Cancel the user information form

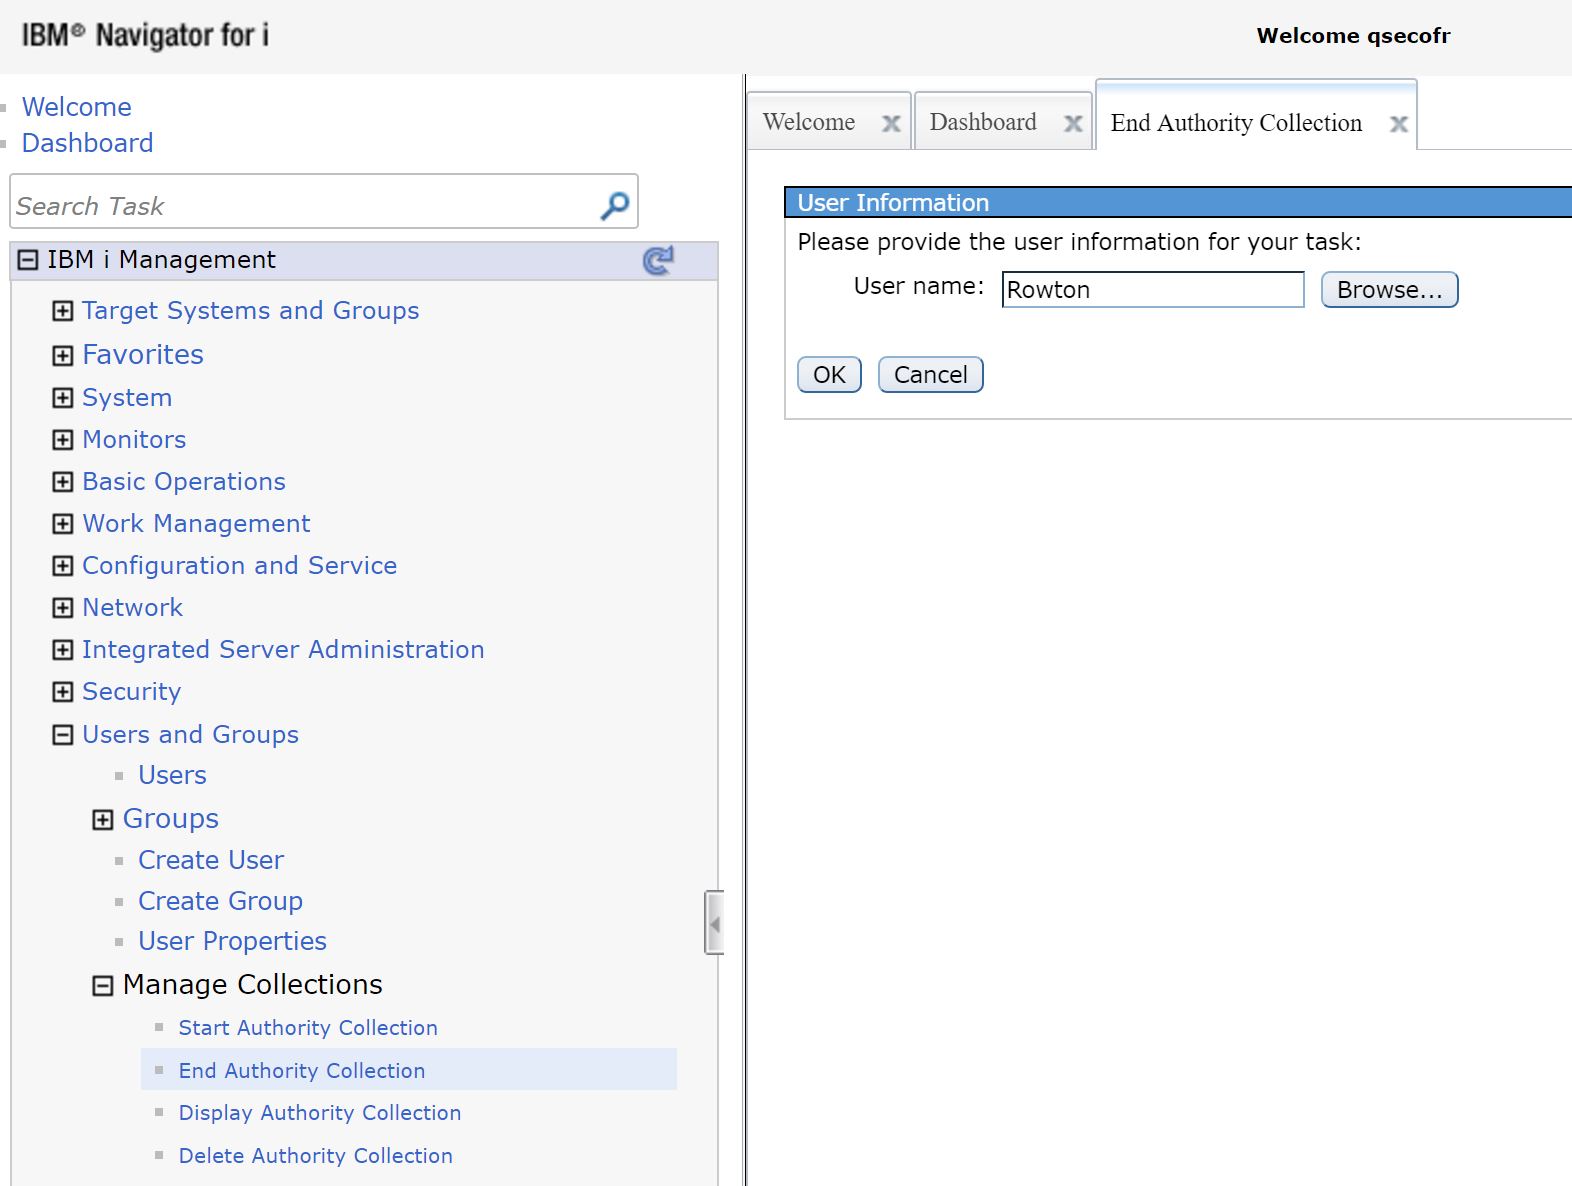coord(930,375)
